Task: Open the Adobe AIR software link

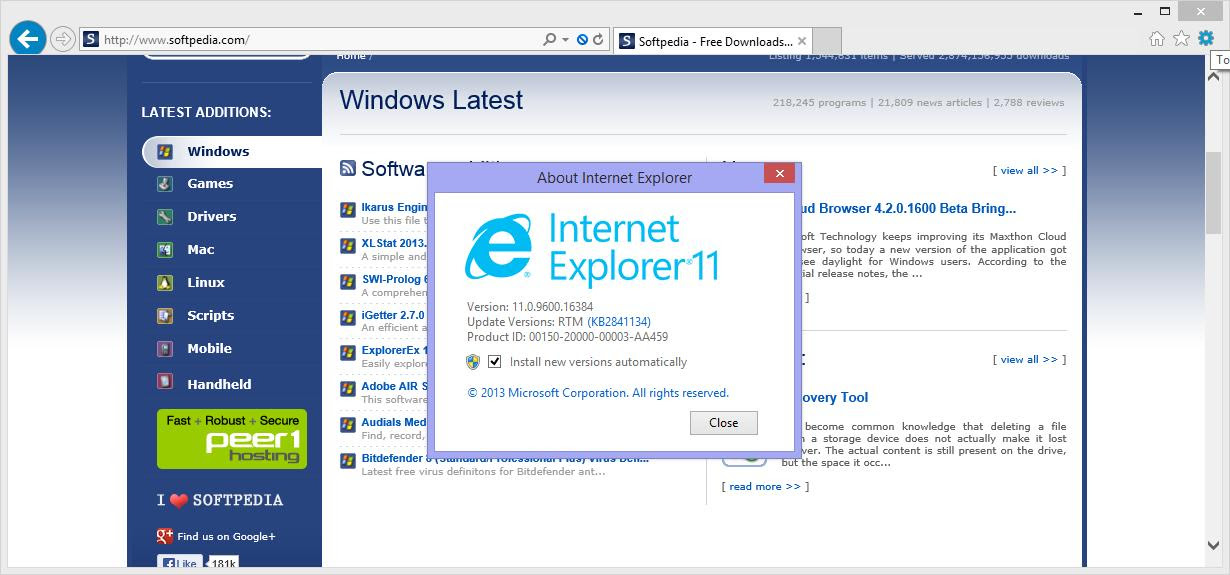Action: click(394, 386)
